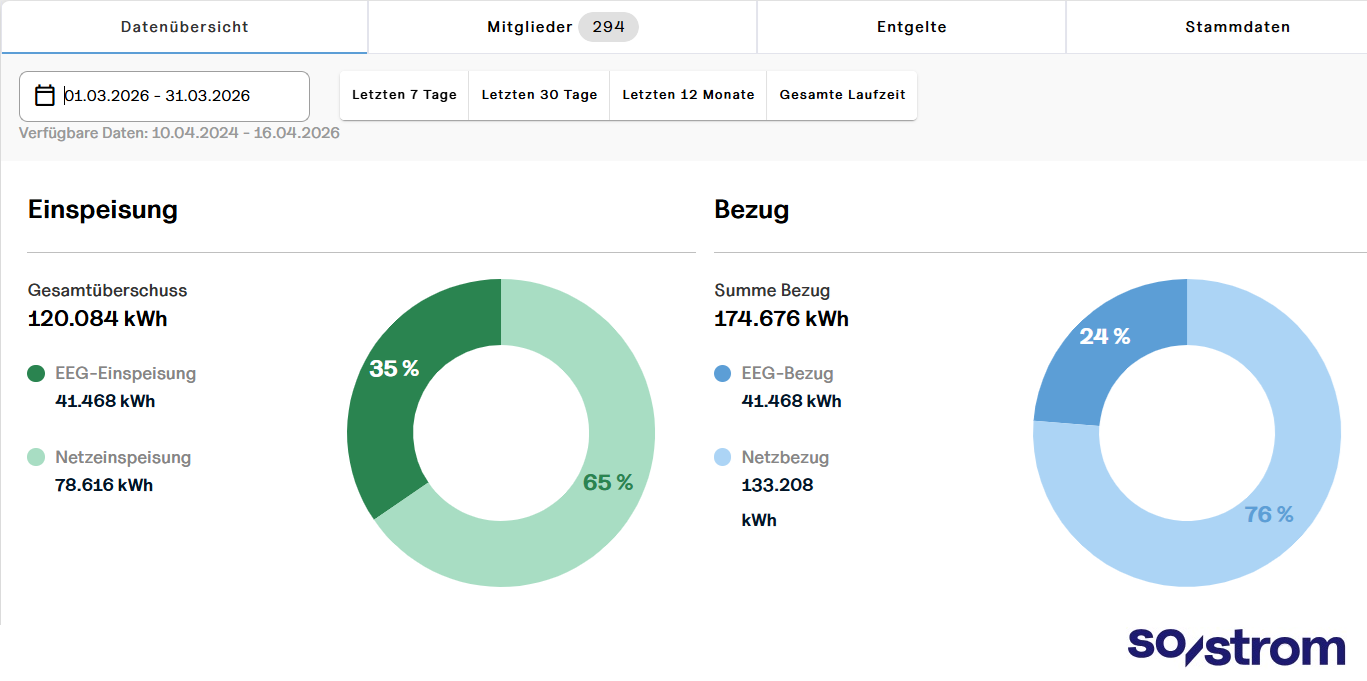Image resolution: width=1367 pixels, height=681 pixels.
Task: Click the Mitglieder member count badge 294
Action: click(x=609, y=27)
